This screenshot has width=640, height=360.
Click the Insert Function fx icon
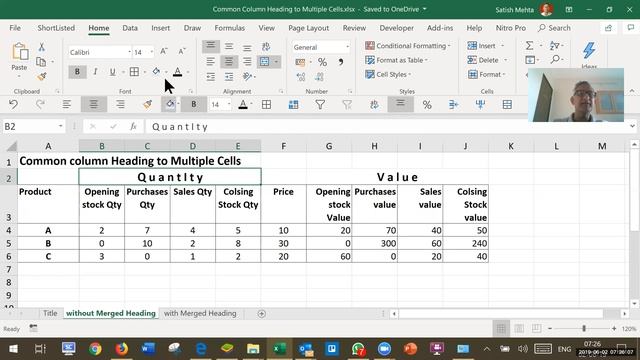tap(133, 127)
